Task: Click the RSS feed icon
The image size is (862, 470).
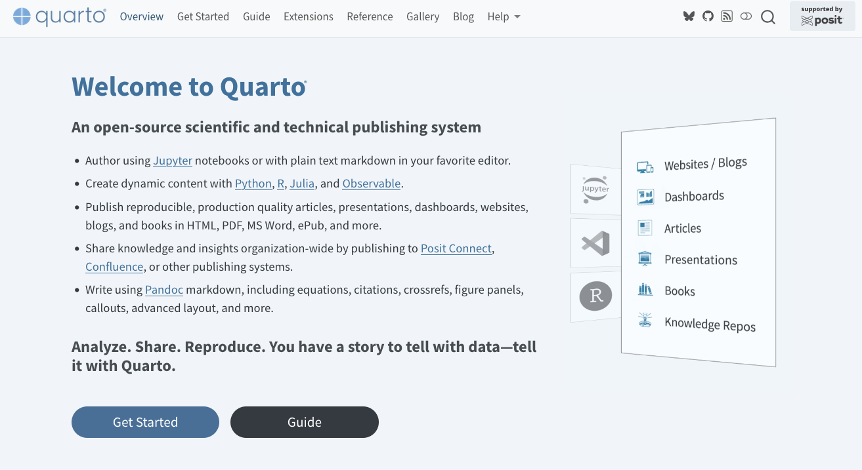Action: [x=727, y=17]
